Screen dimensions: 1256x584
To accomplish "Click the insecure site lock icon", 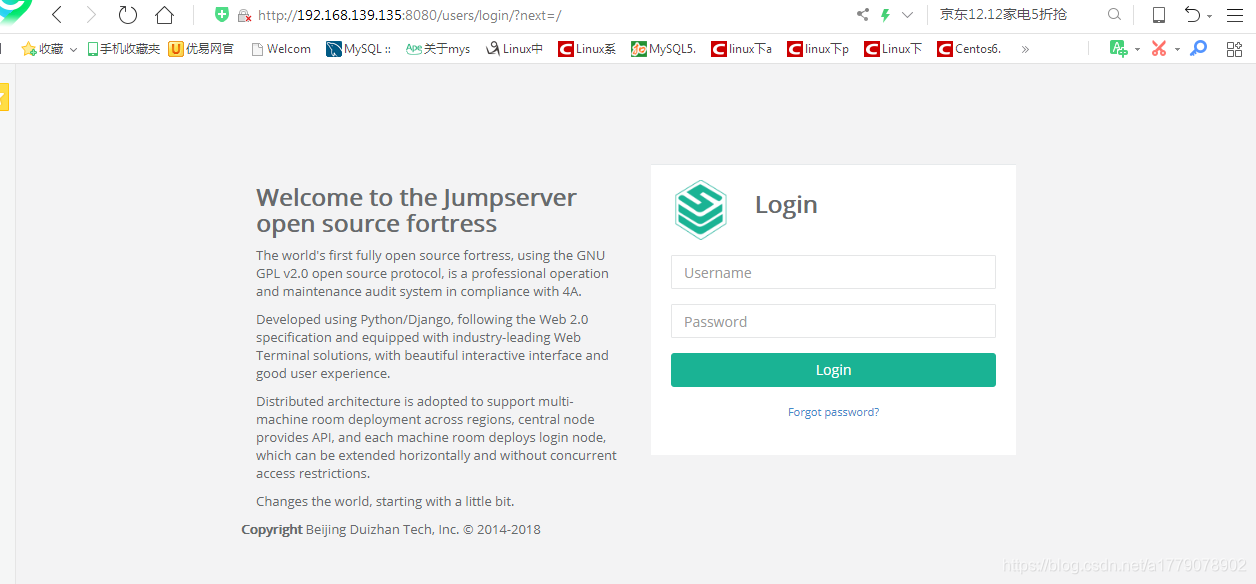I will [244, 16].
